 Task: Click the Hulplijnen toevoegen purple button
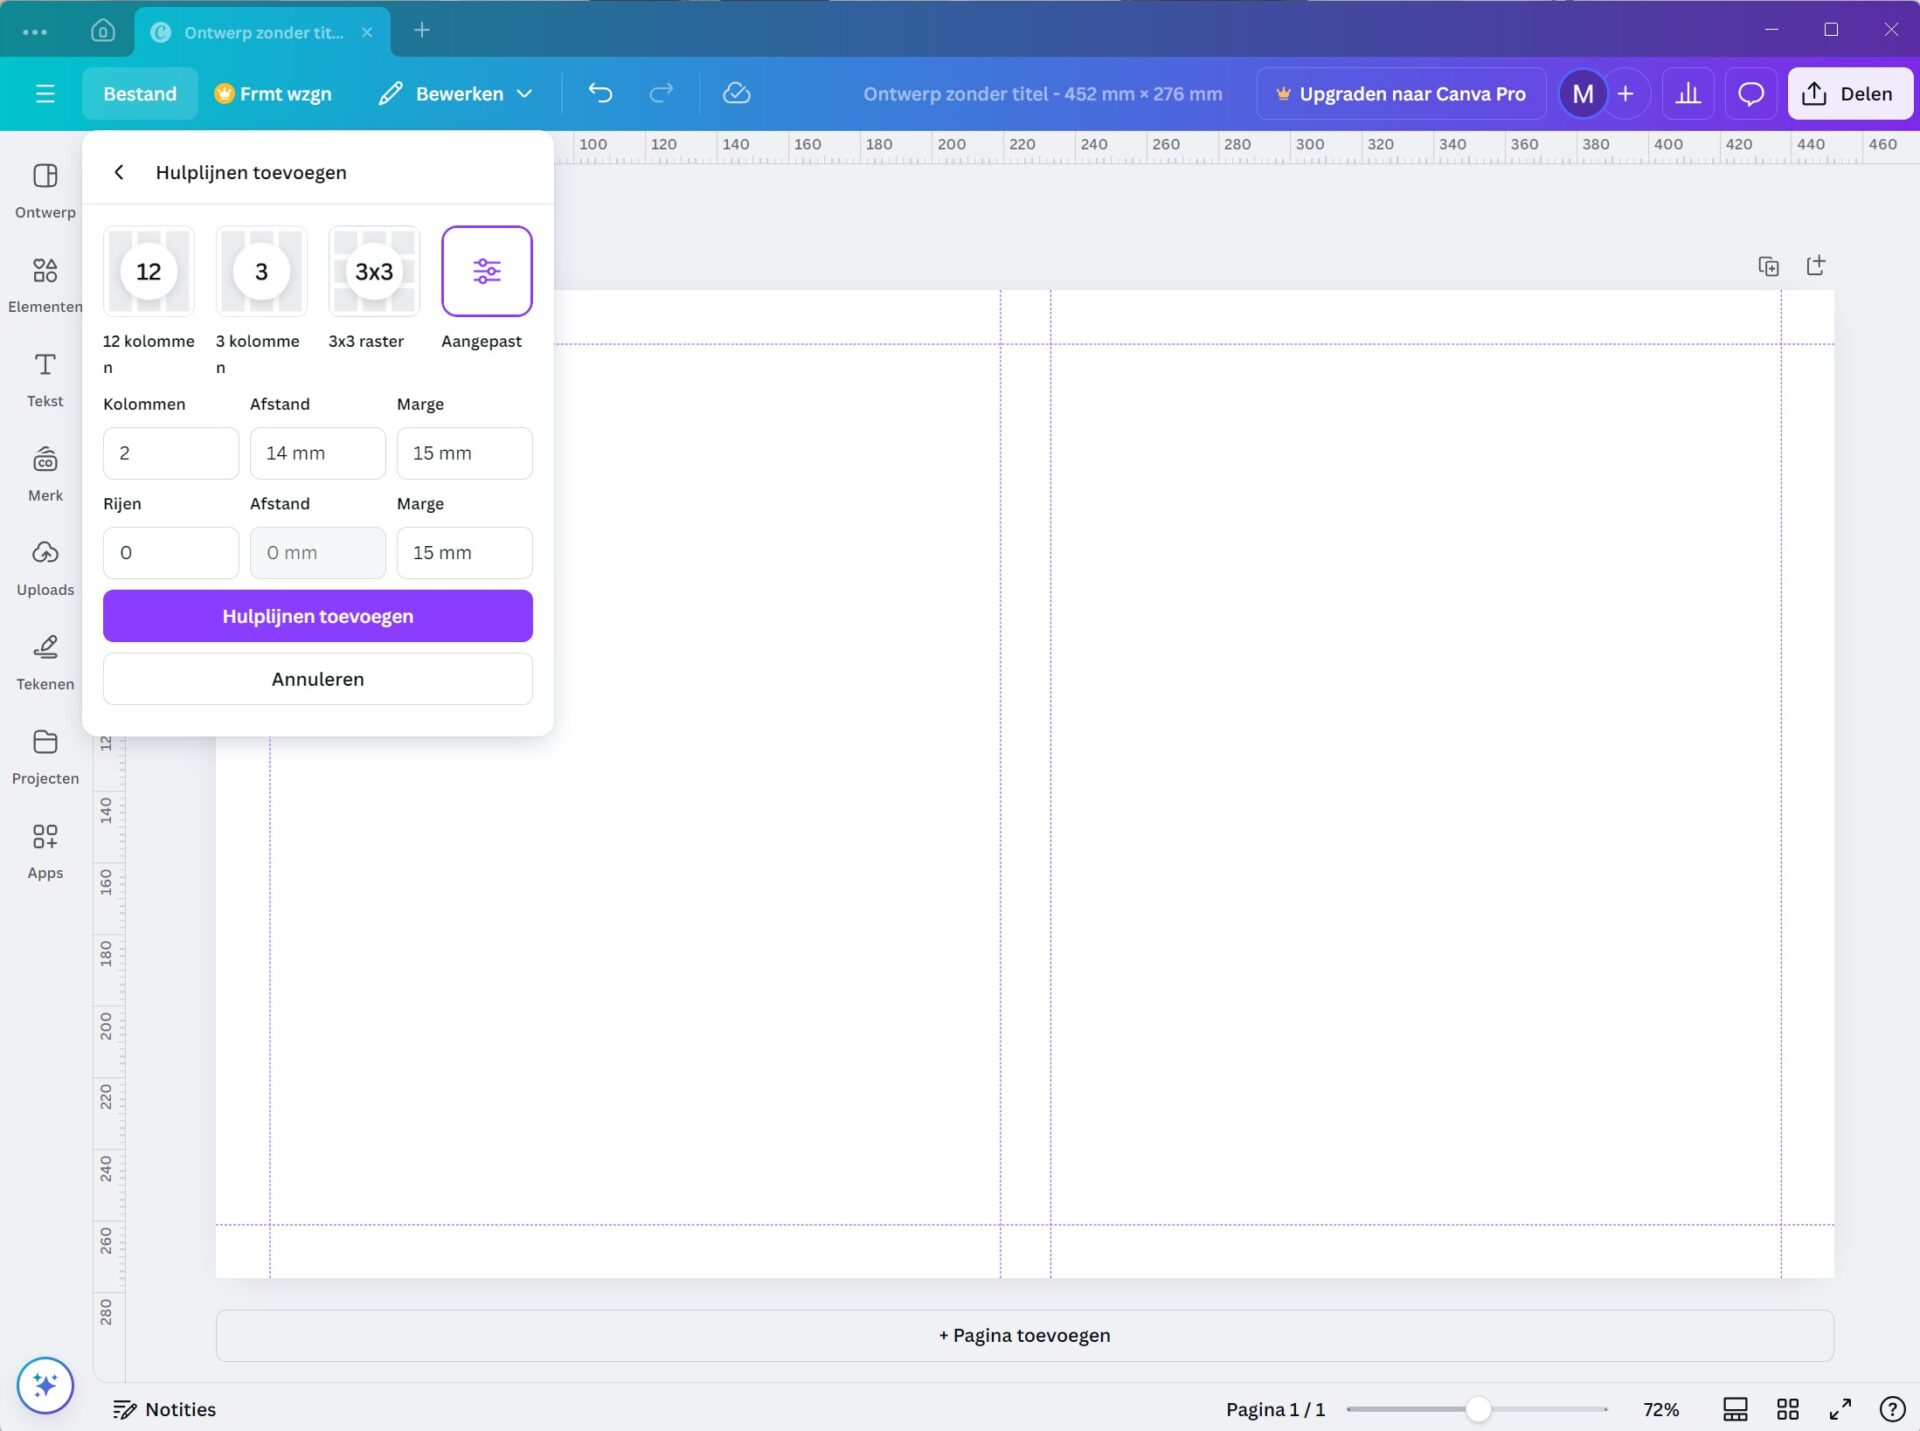(x=318, y=616)
